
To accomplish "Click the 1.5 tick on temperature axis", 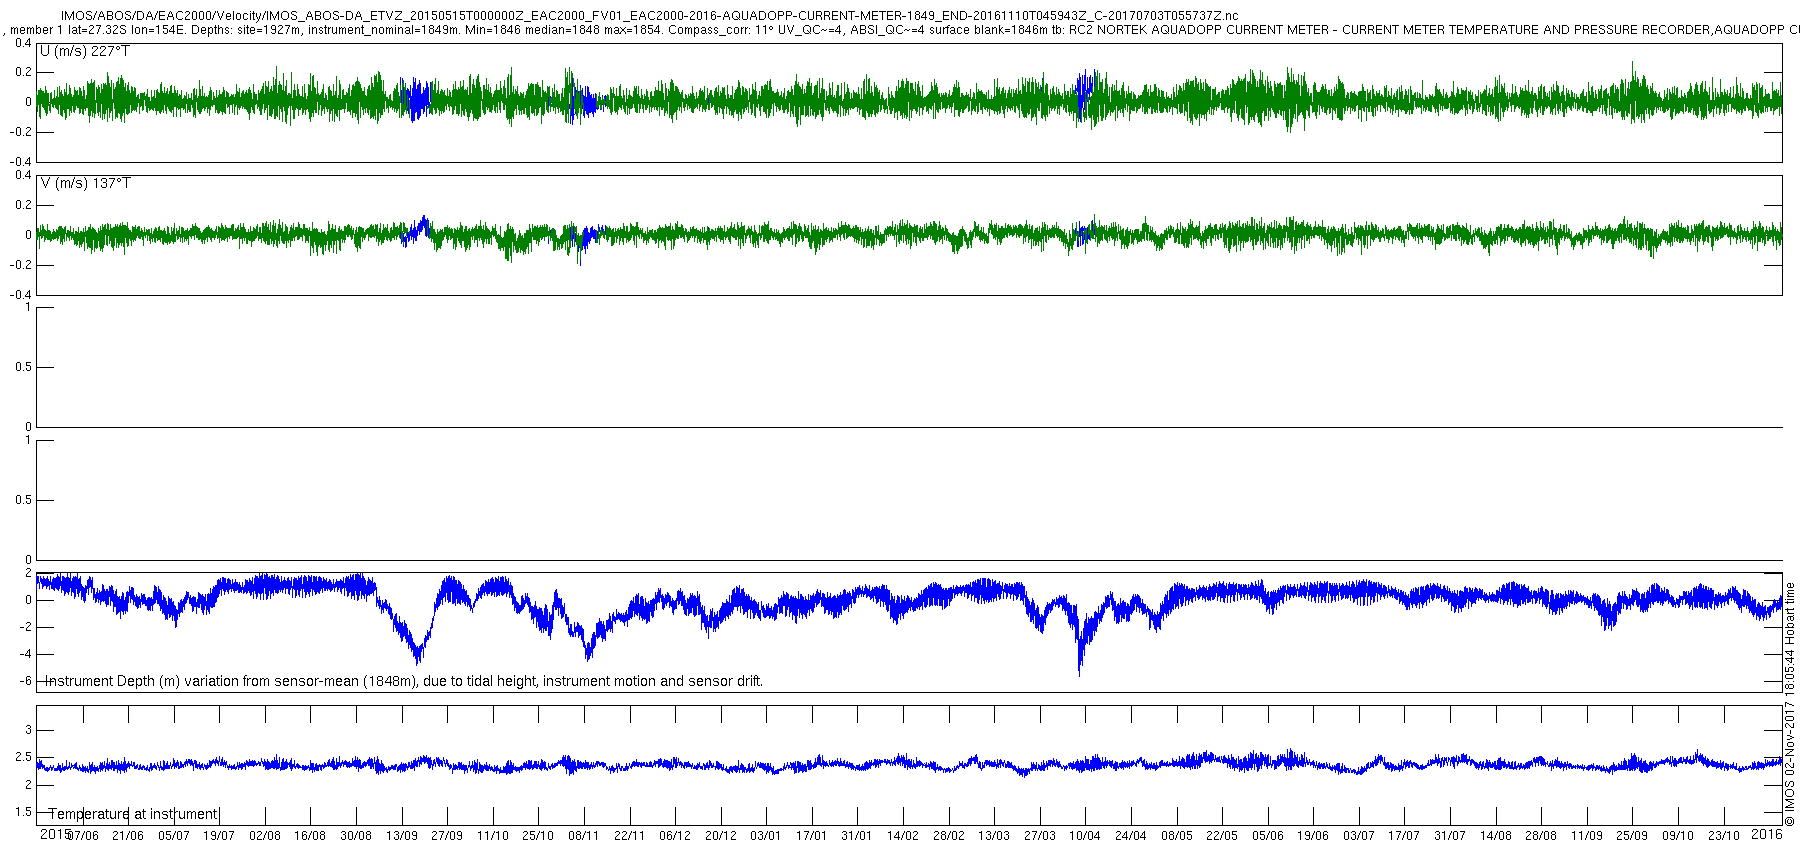I will 23,812.
